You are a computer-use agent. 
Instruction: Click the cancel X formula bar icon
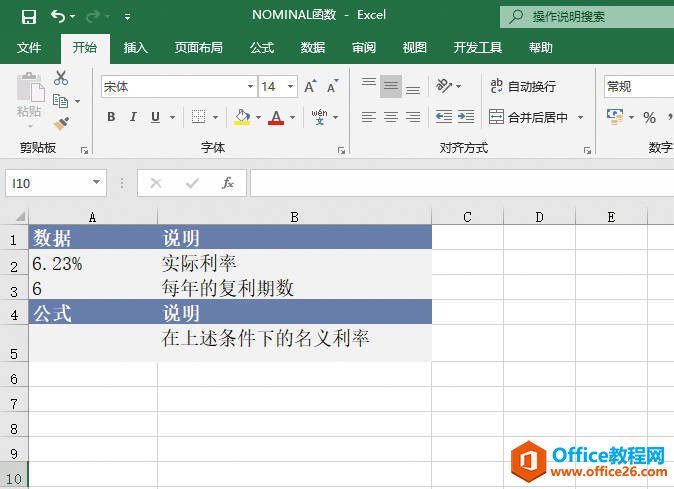(156, 183)
